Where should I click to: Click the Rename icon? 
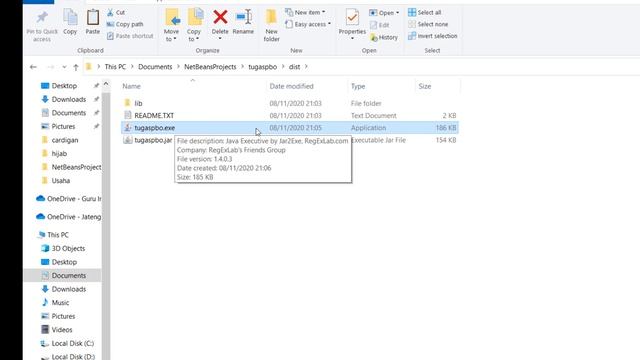coord(243,17)
